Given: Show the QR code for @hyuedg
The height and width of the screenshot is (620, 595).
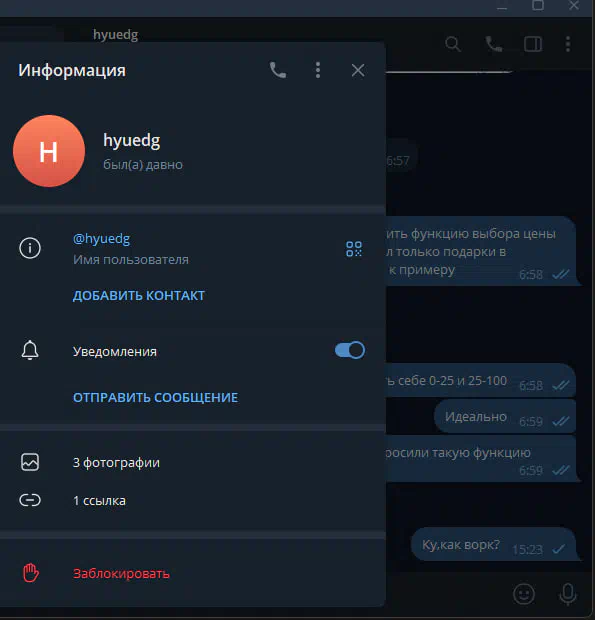Looking at the screenshot, I should pyautogui.click(x=354, y=249).
